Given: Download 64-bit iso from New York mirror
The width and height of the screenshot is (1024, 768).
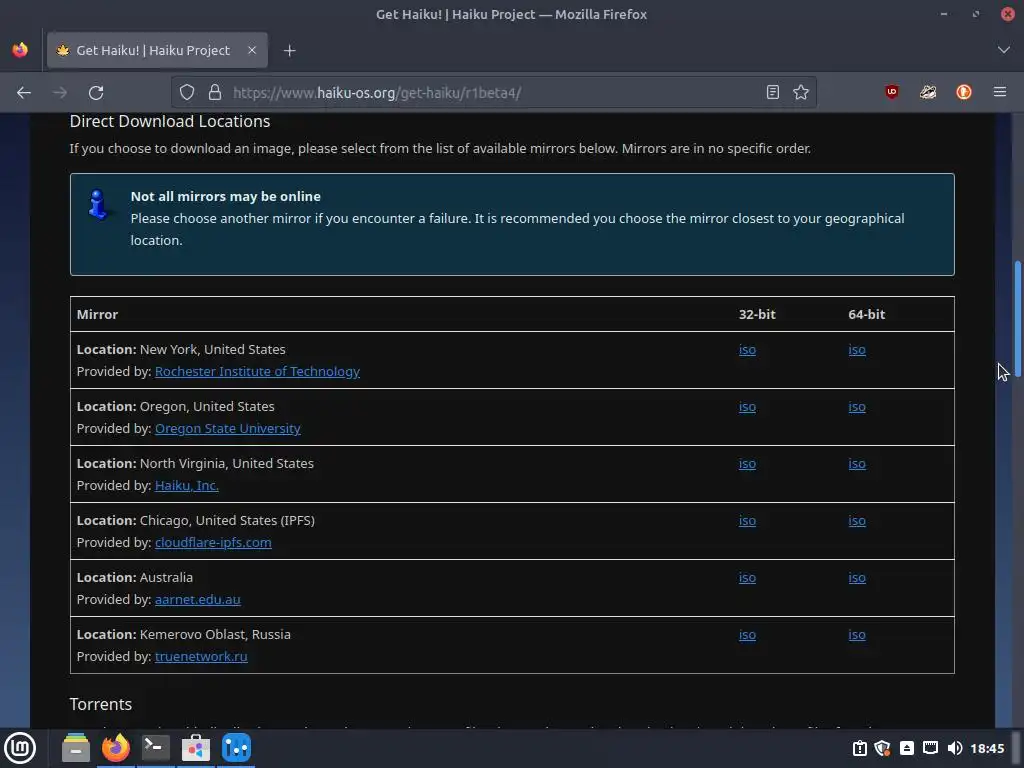Looking at the screenshot, I should 857,349.
